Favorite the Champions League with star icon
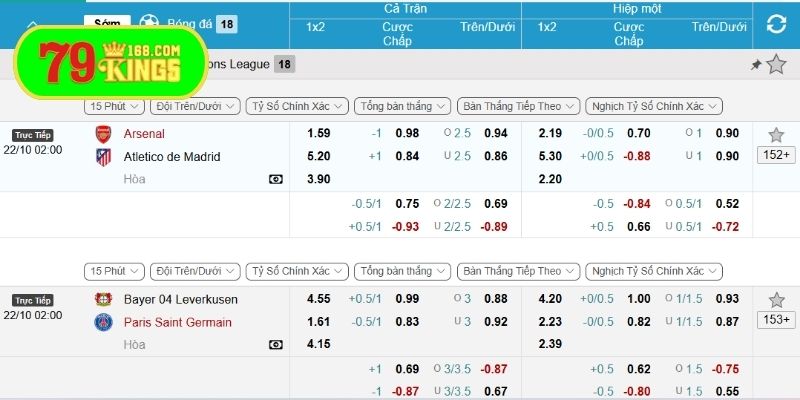Viewport: 800px width, 400px height. coord(776,65)
